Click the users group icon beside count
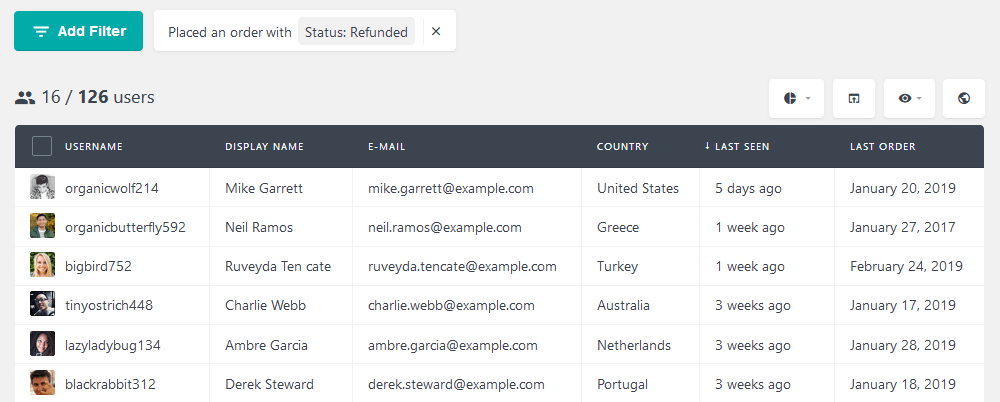1000x402 pixels. click(25, 98)
